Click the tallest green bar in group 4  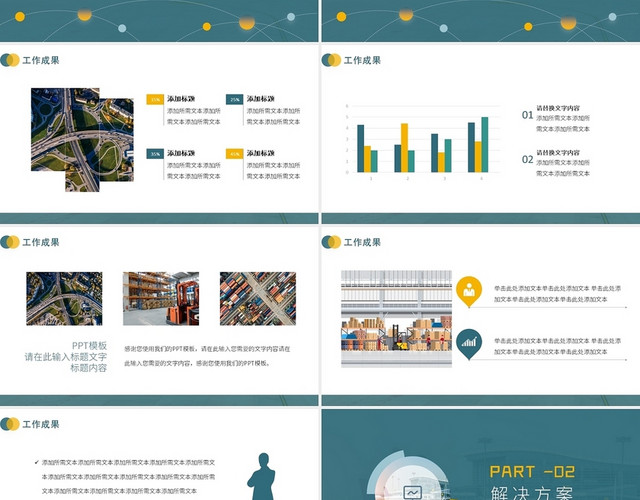pos(485,144)
